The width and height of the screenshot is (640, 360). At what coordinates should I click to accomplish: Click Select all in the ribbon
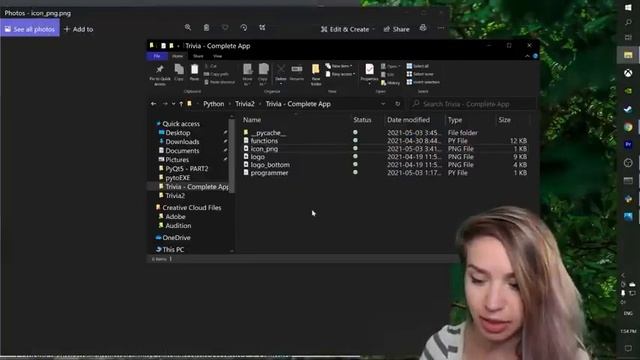click(418, 66)
